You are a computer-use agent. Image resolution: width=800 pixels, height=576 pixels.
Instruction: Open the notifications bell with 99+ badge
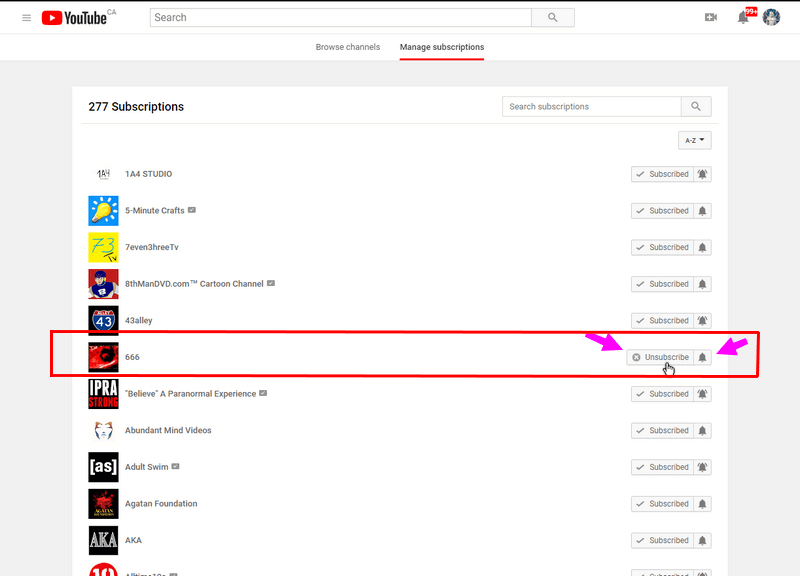point(743,17)
